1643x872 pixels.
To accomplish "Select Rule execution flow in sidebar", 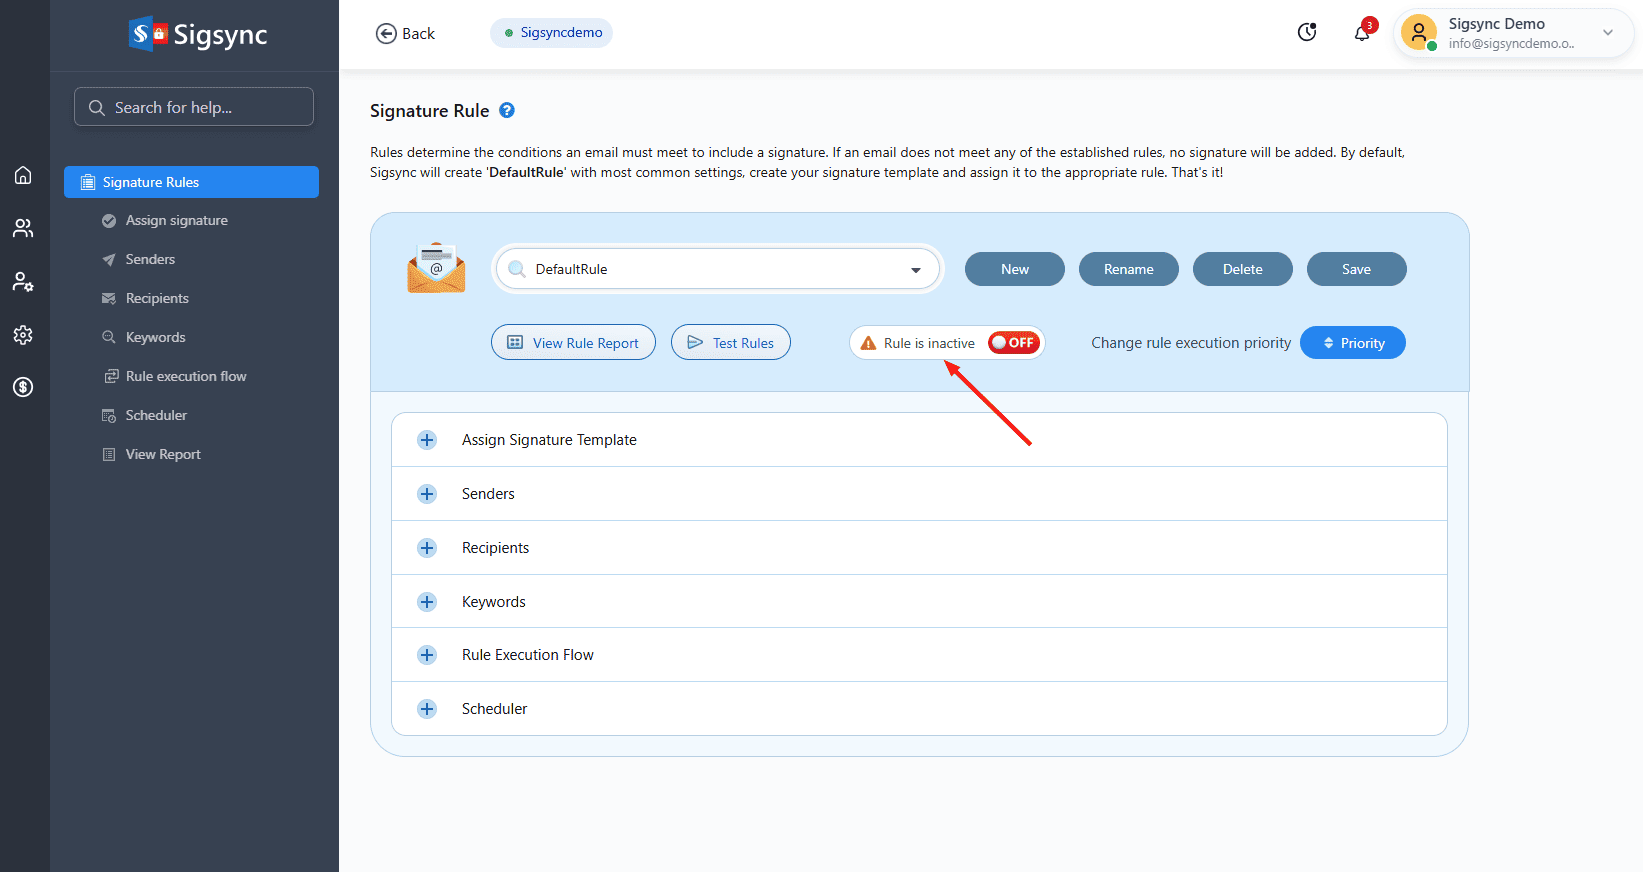I will tap(186, 376).
